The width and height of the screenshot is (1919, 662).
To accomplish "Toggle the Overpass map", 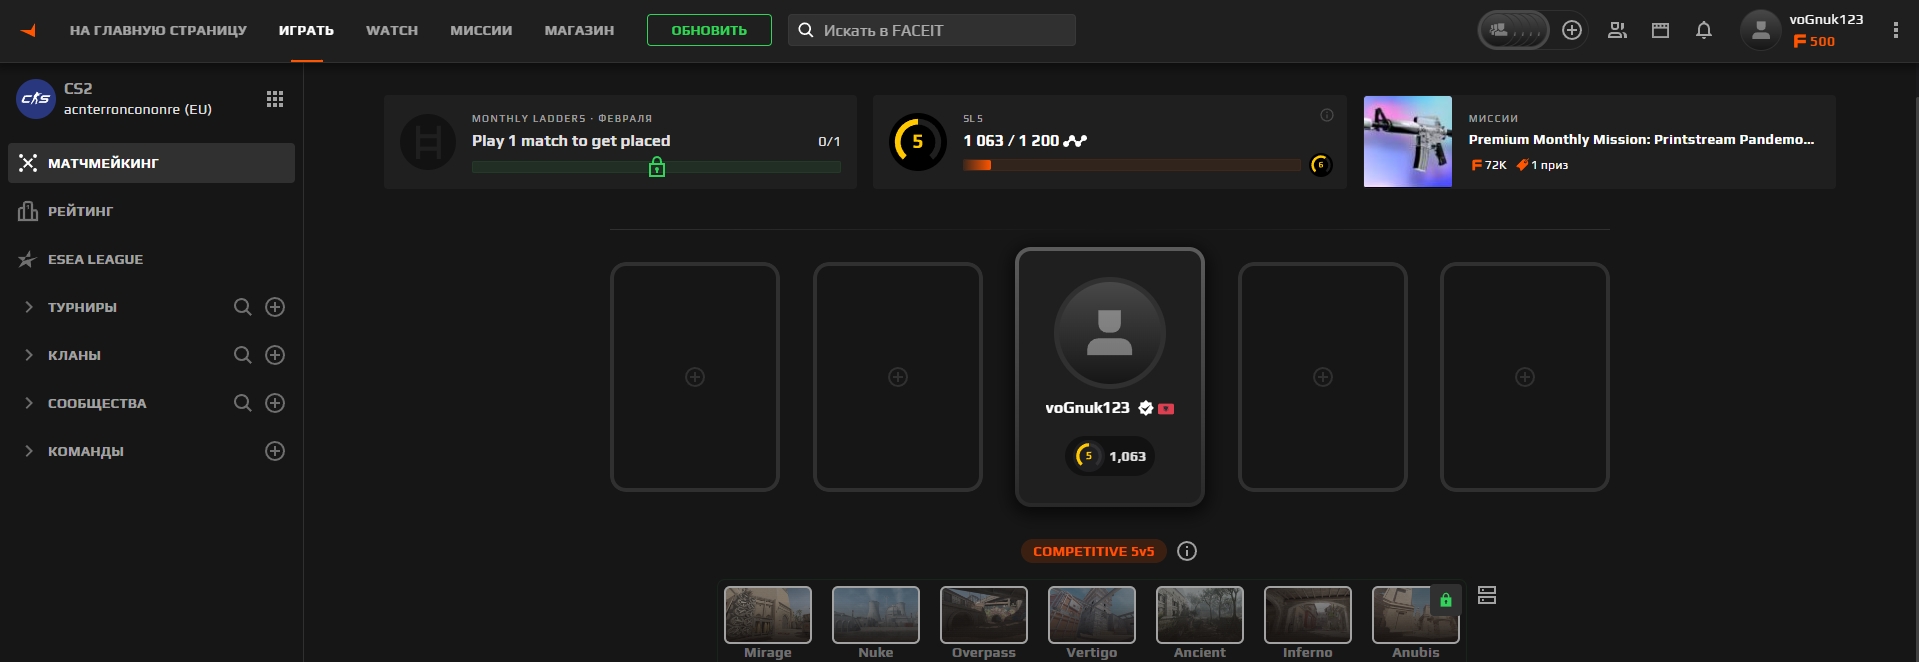I will point(984,615).
